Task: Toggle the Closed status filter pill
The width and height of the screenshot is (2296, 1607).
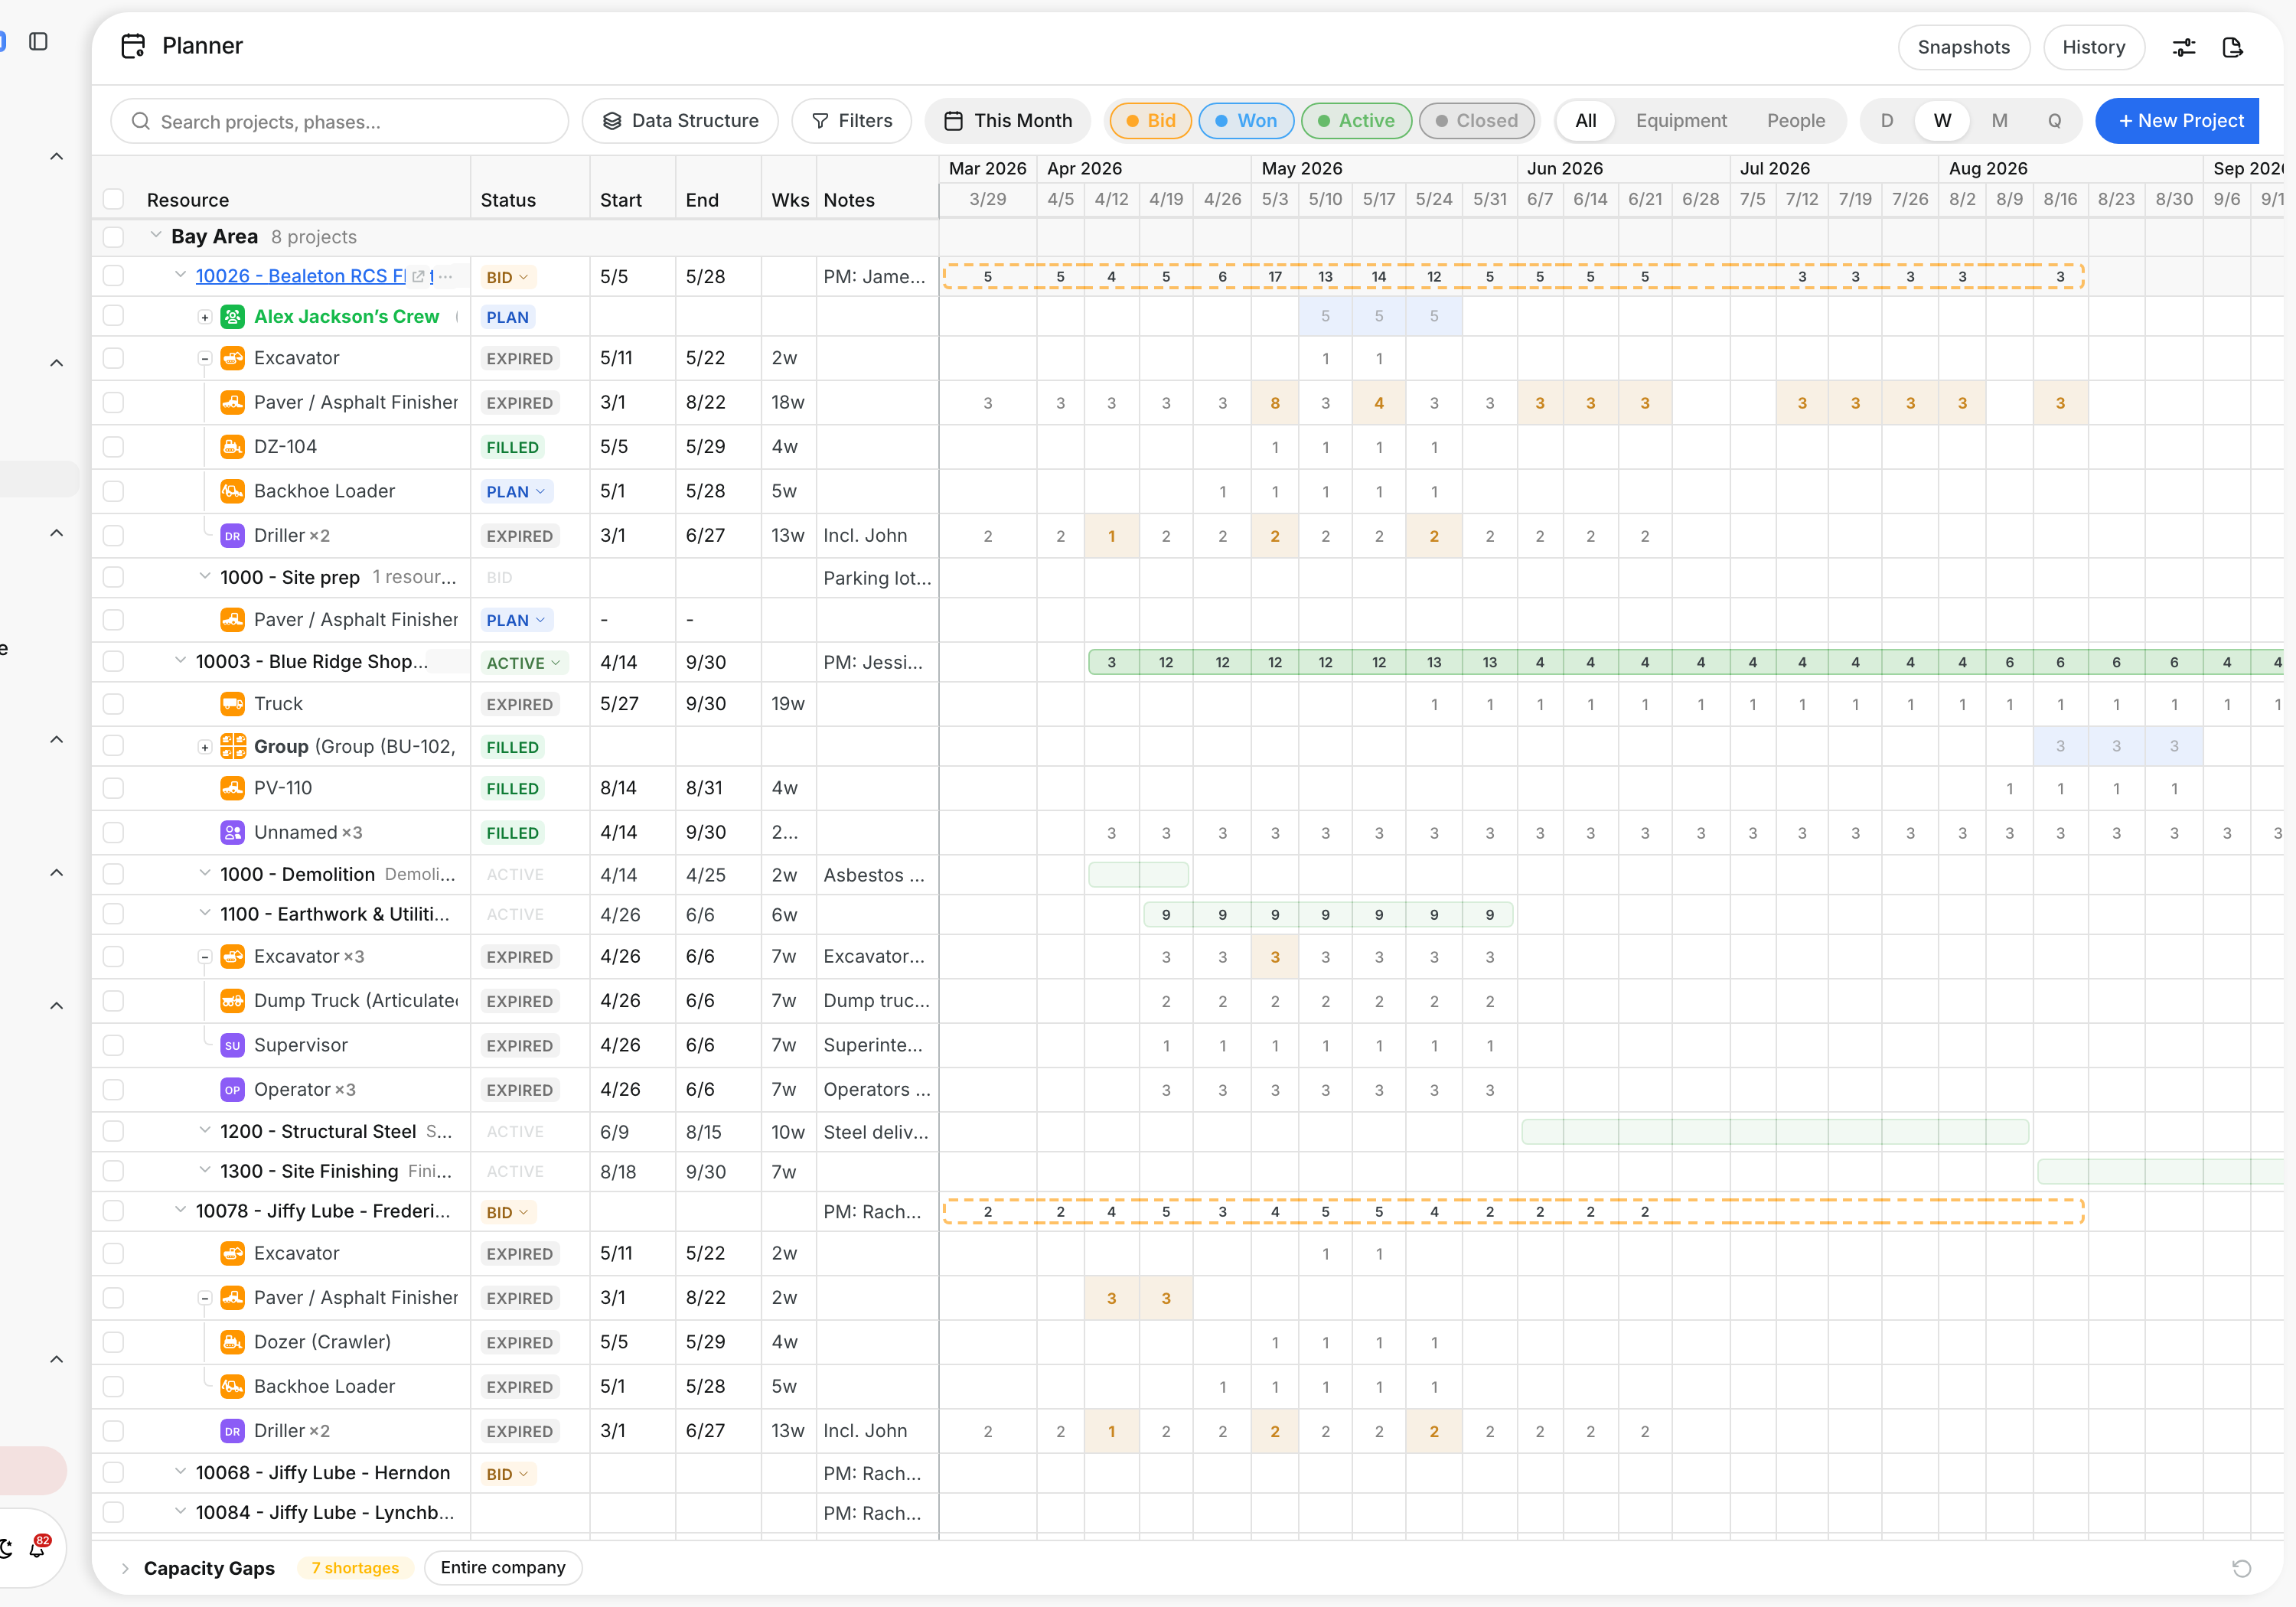Action: pos(1476,121)
